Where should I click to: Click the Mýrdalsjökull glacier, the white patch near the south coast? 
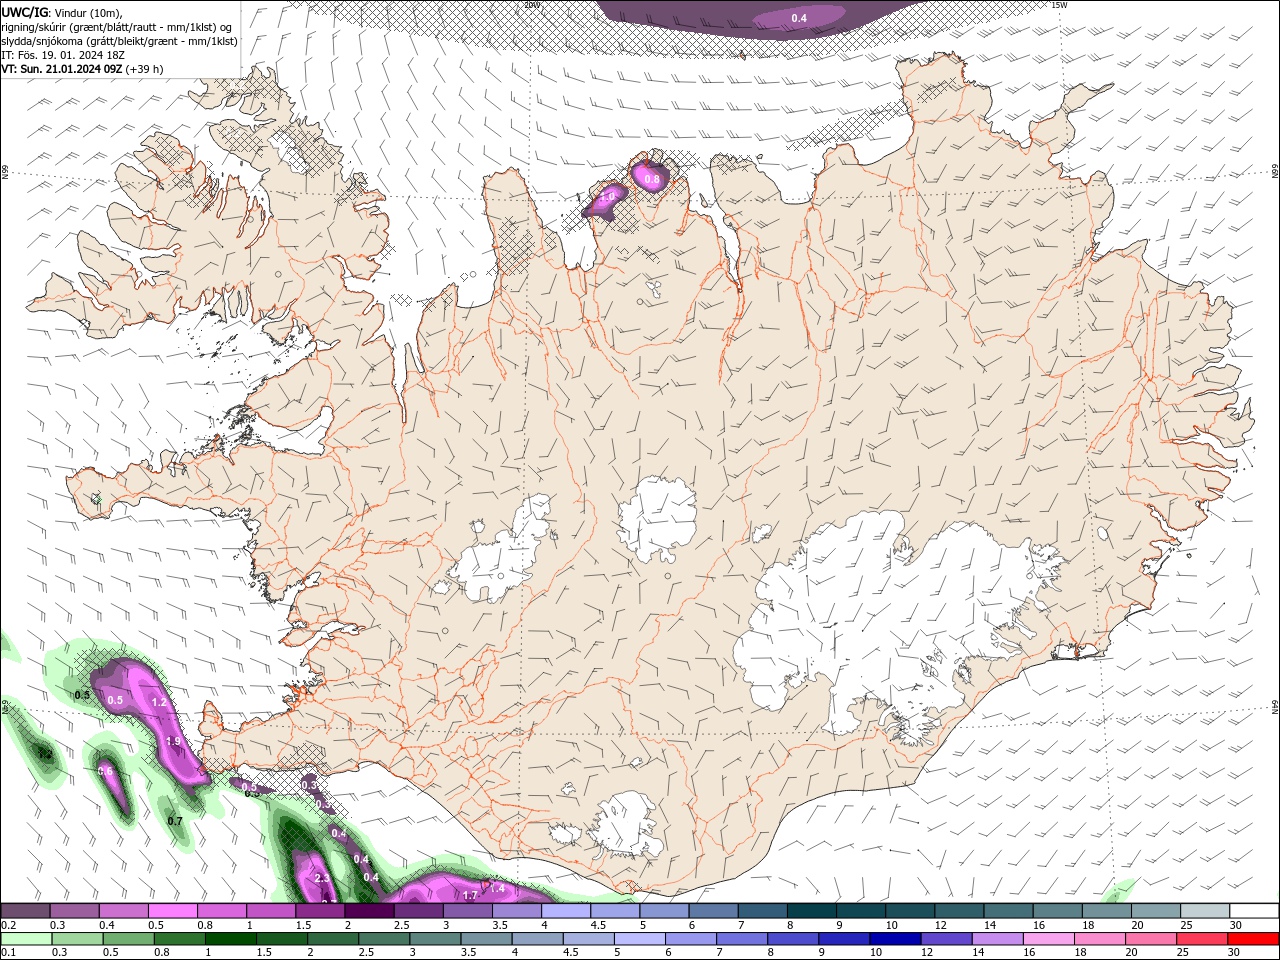click(627, 824)
